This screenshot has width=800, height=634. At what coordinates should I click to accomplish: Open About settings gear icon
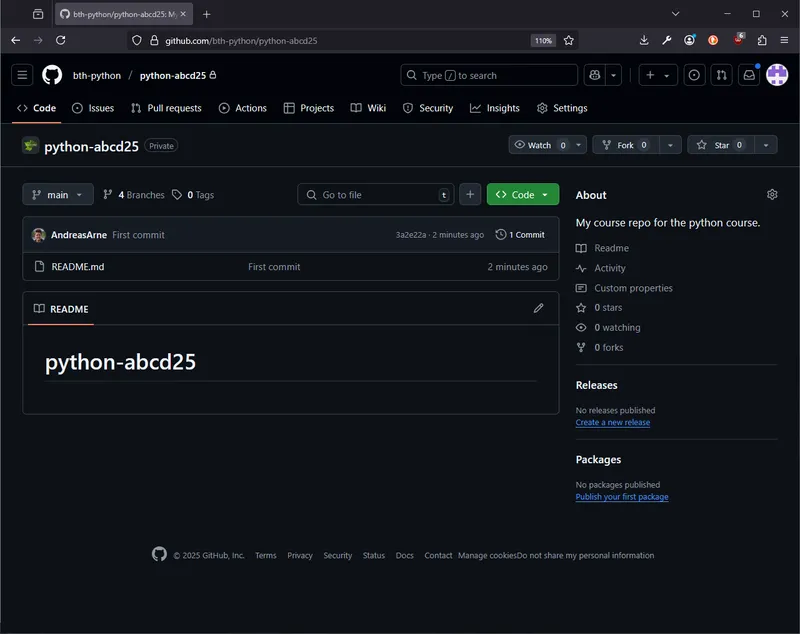[772, 194]
